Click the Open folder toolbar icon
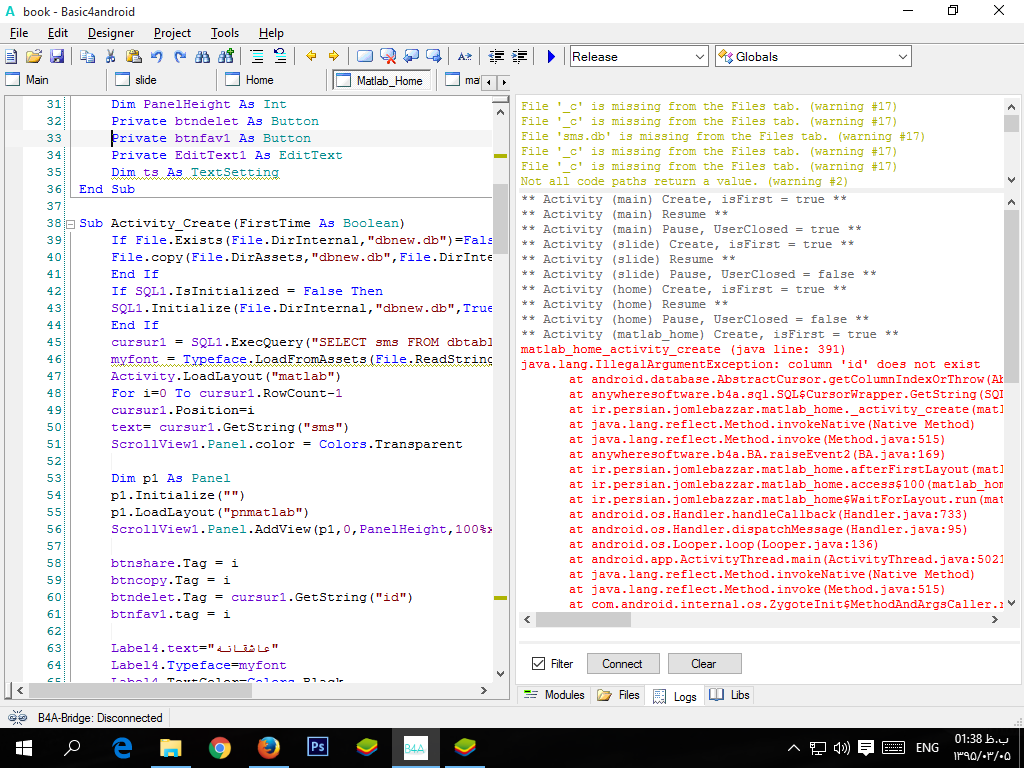Viewport: 1024px width, 768px height. (34, 57)
